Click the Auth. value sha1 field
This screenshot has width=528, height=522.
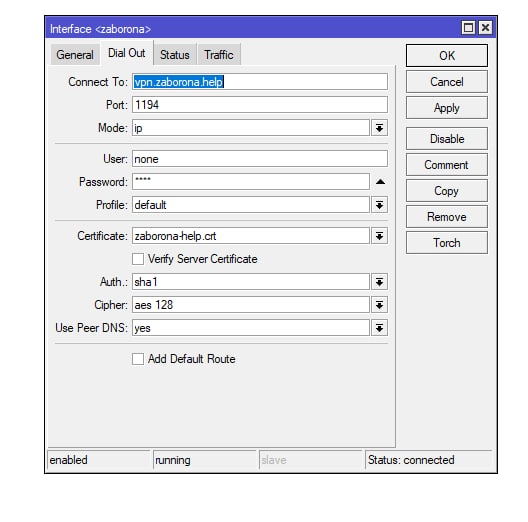(251, 282)
